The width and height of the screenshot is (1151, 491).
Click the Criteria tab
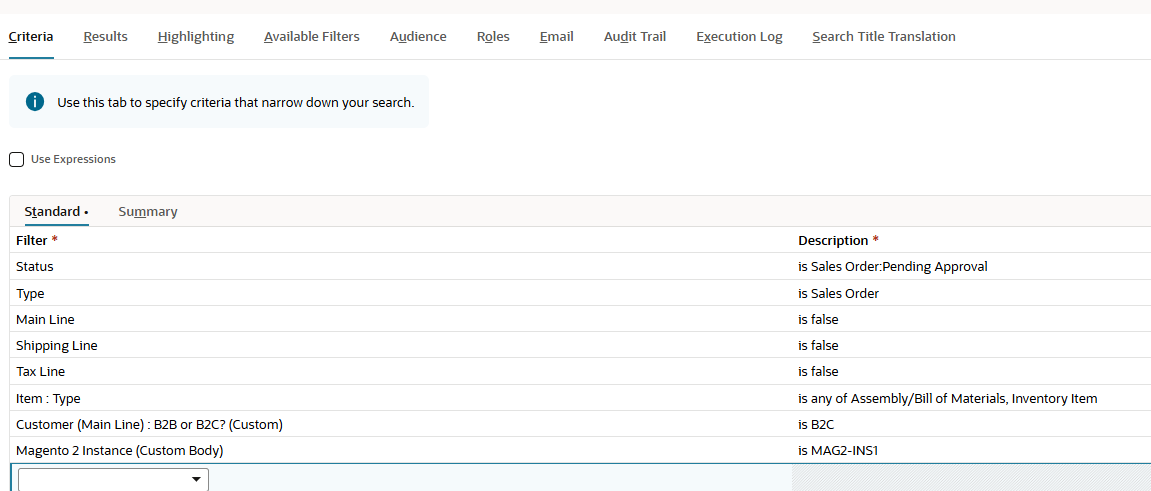[x=31, y=37]
